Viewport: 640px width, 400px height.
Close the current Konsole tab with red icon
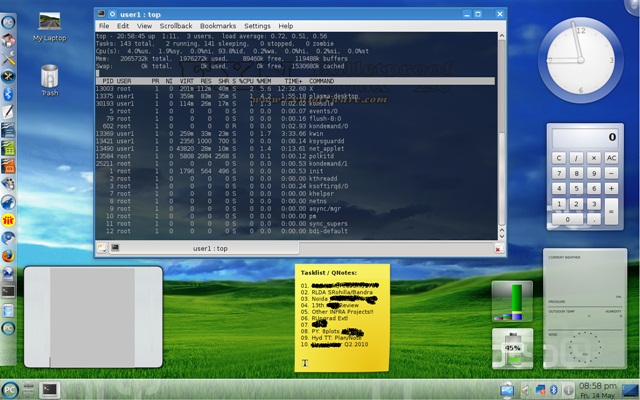coord(499,249)
